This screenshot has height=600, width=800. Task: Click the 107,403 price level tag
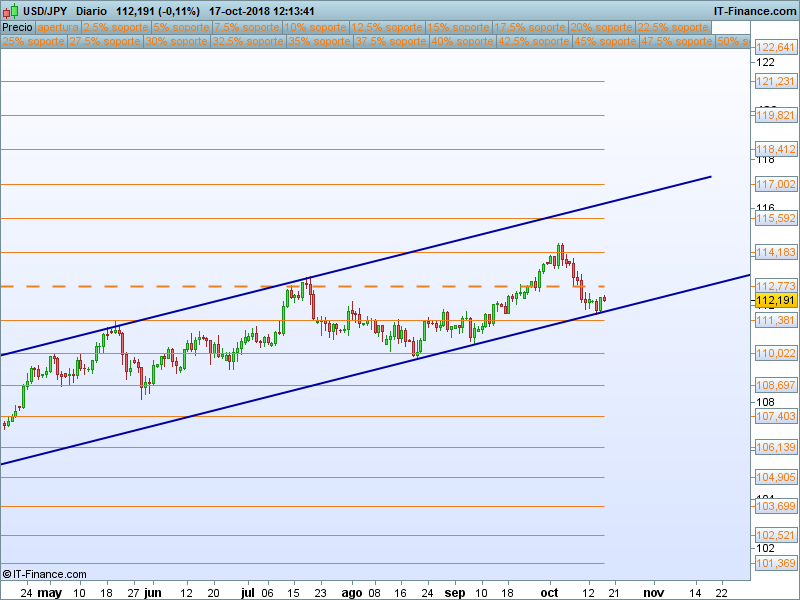tap(776, 416)
